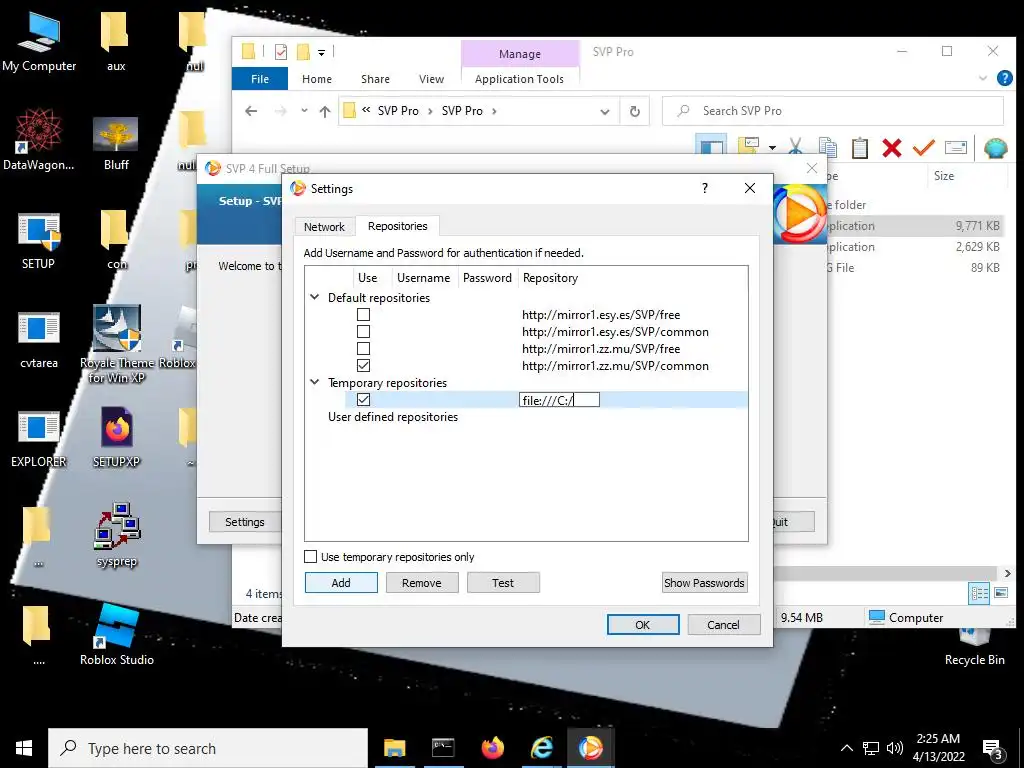Click the Remove repository button
1024x768 pixels.
click(x=422, y=583)
